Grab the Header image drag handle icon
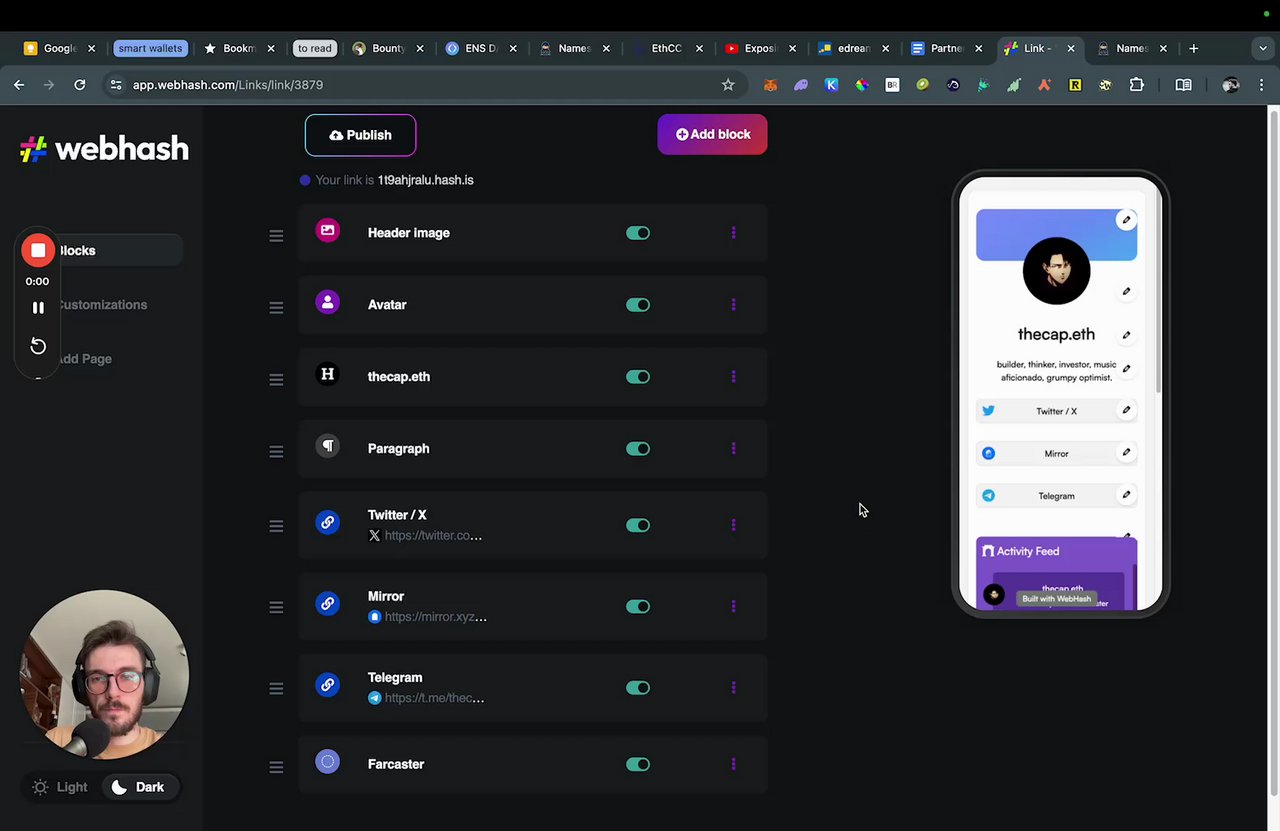 (276, 236)
